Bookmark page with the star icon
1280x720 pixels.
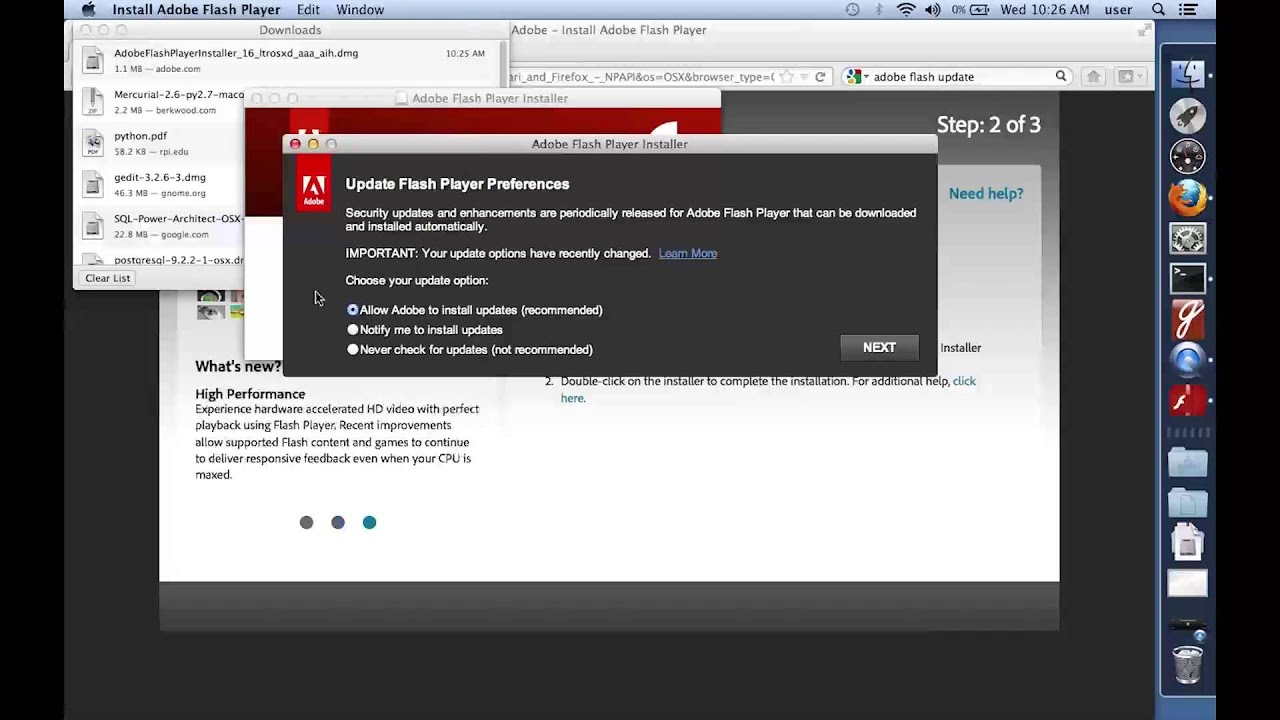pos(786,77)
